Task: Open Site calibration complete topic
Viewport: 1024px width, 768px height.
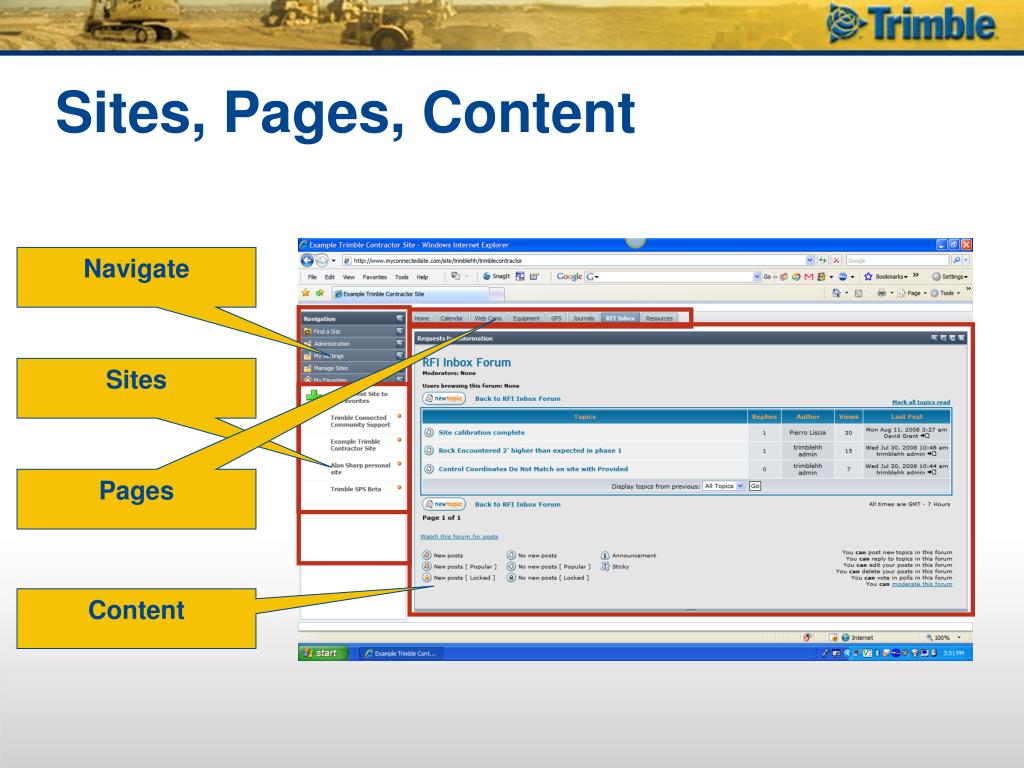Action: click(x=481, y=432)
